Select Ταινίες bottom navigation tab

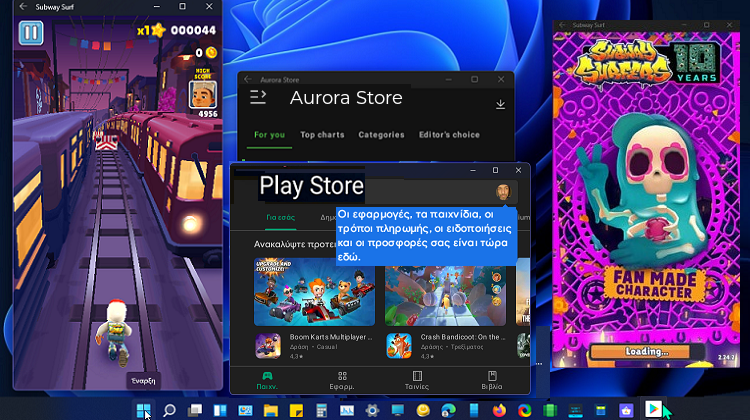point(417,381)
